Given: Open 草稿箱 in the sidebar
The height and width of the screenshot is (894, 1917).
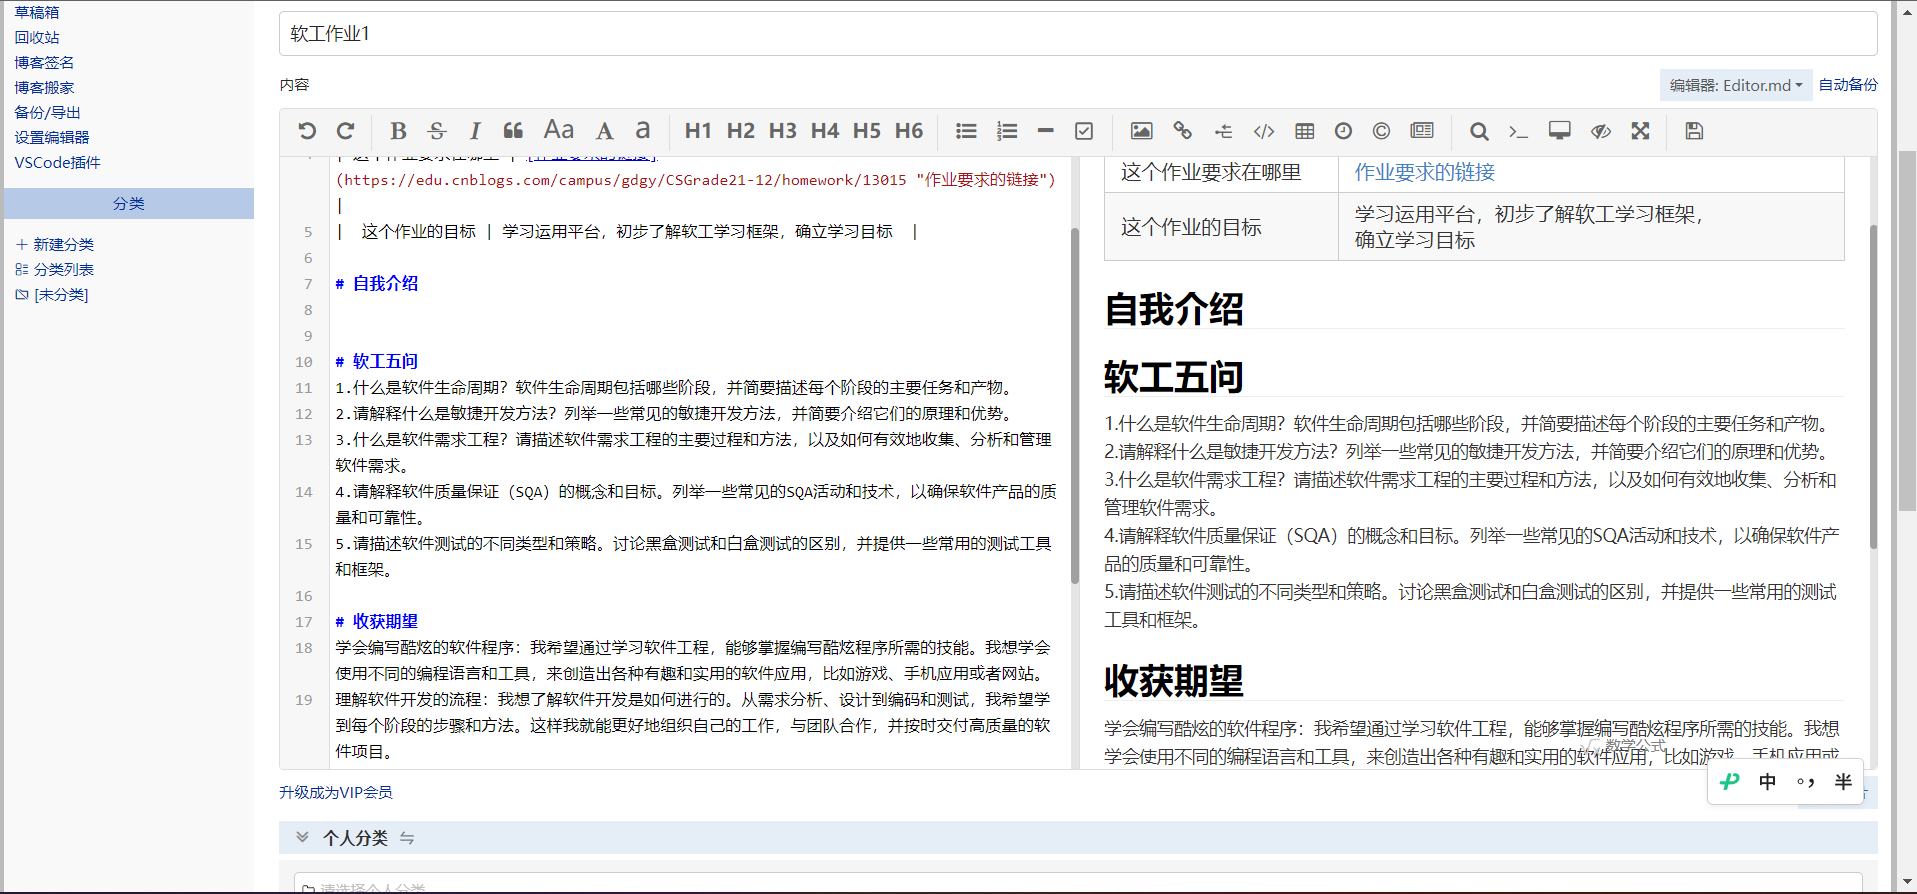Looking at the screenshot, I should [37, 12].
